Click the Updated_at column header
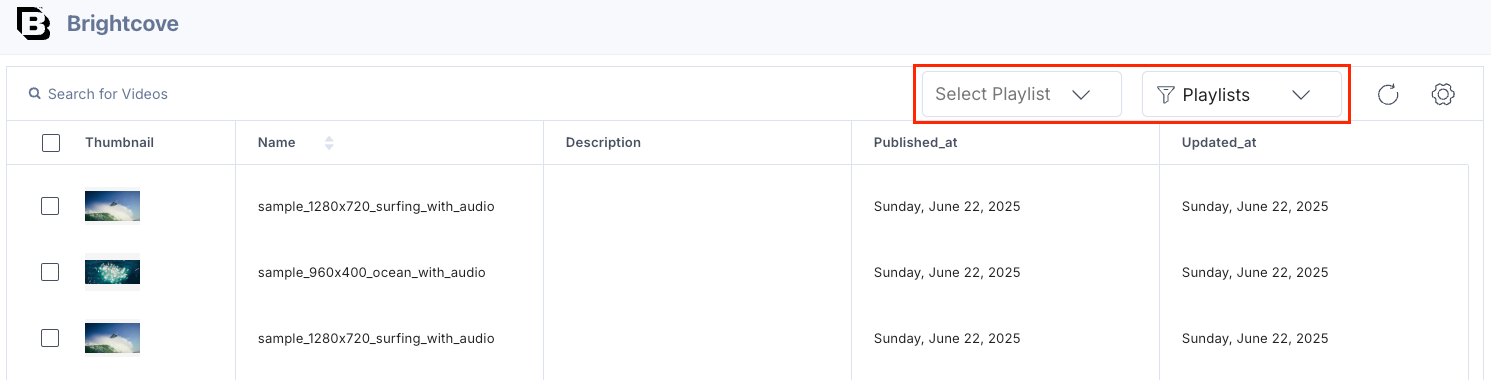The width and height of the screenshot is (1491, 380). (1219, 142)
